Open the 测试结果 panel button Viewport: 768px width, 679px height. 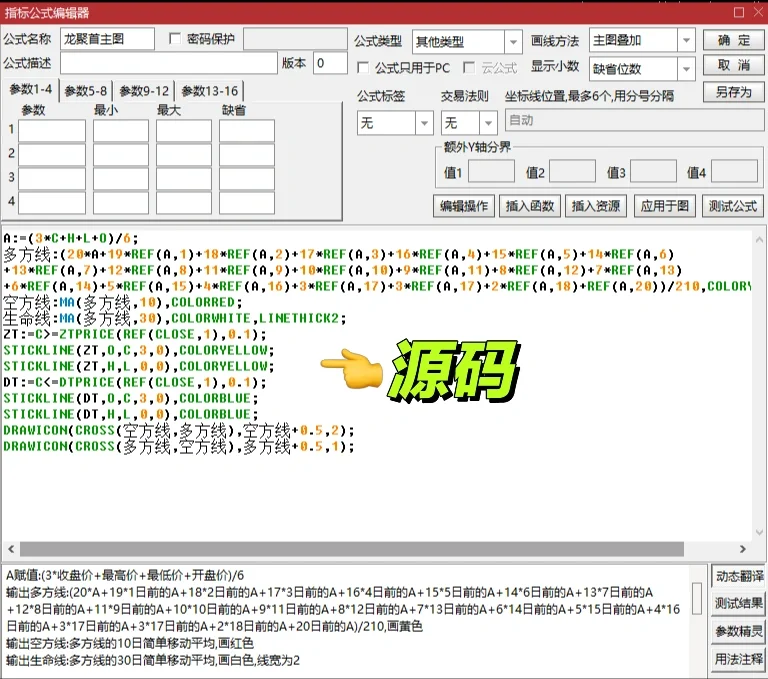739,604
